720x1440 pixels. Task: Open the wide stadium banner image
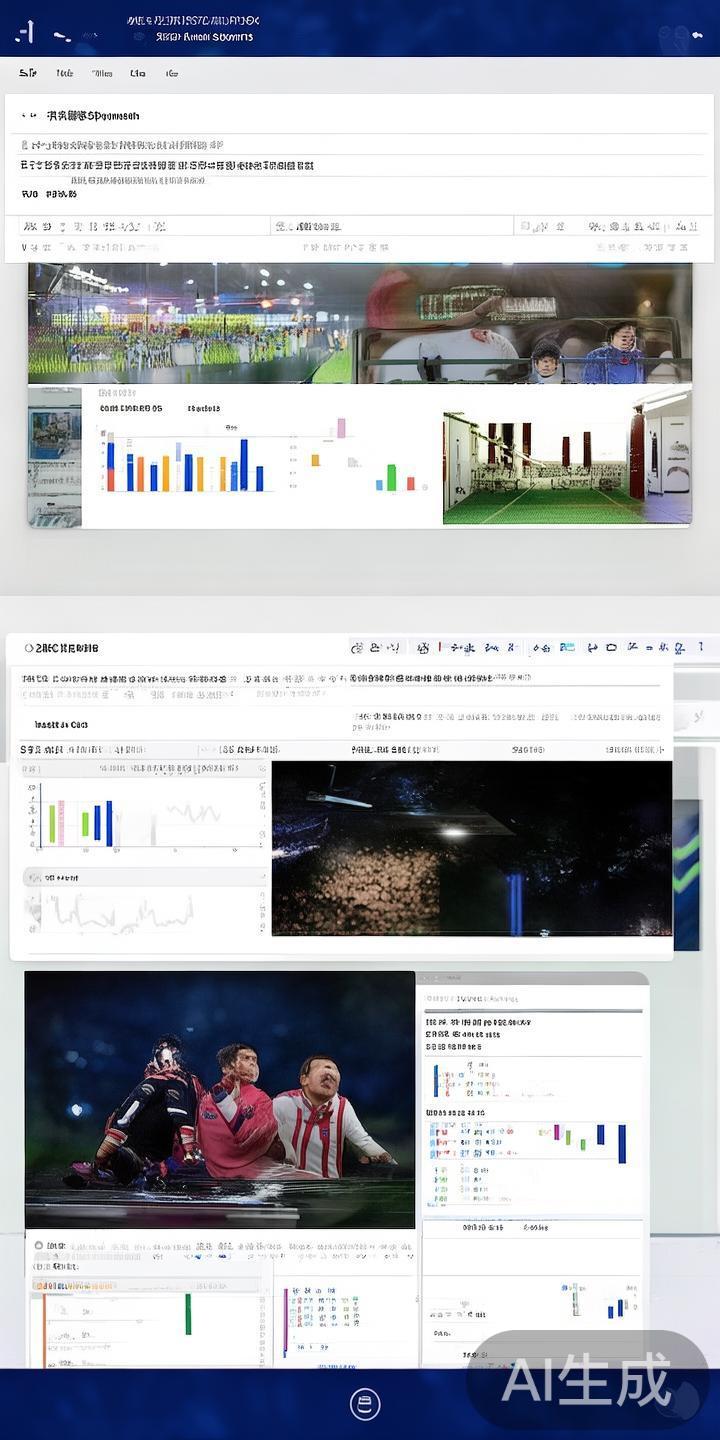click(360, 323)
